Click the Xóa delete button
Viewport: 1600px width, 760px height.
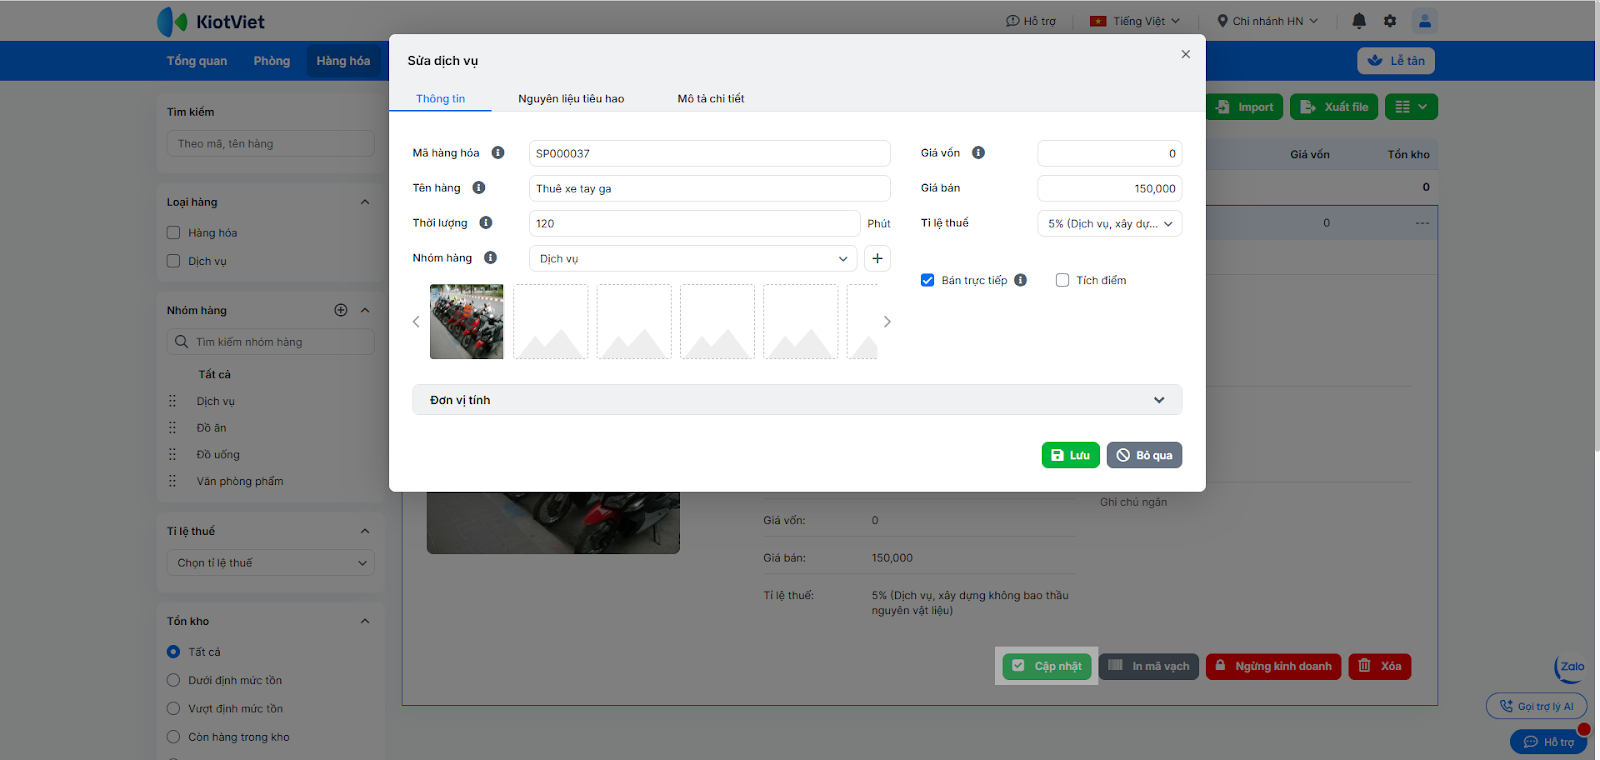(x=1380, y=666)
